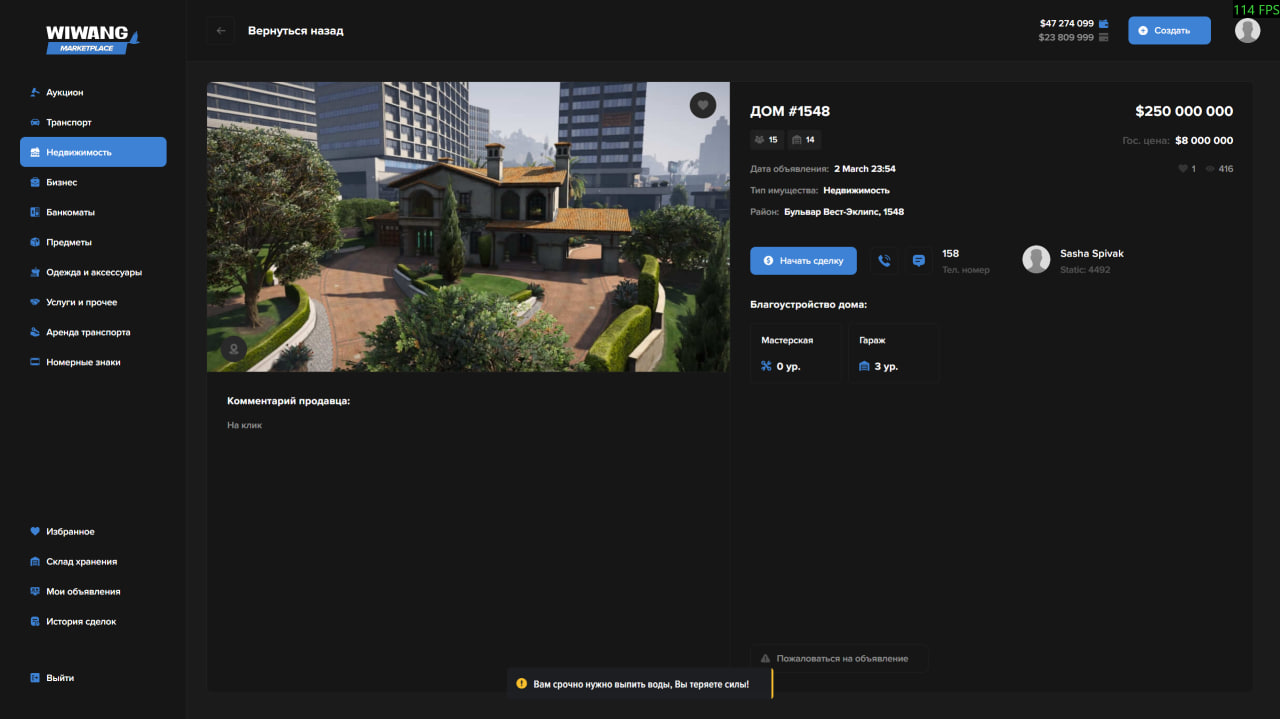
Task: Click bank card icon next to $23 809 999
Action: point(1104,37)
